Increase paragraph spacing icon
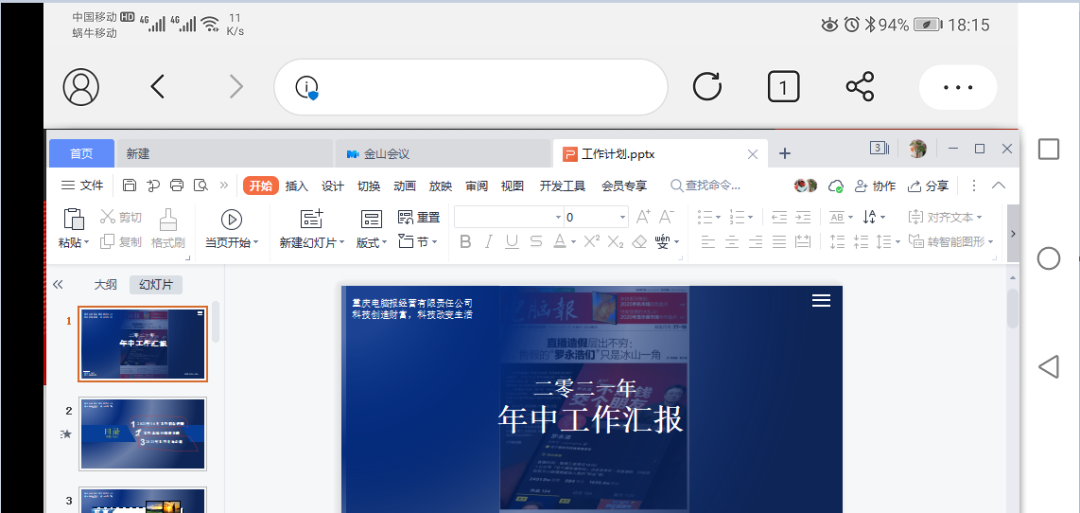Viewport: 1080px width, 513px height. click(837, 242)
